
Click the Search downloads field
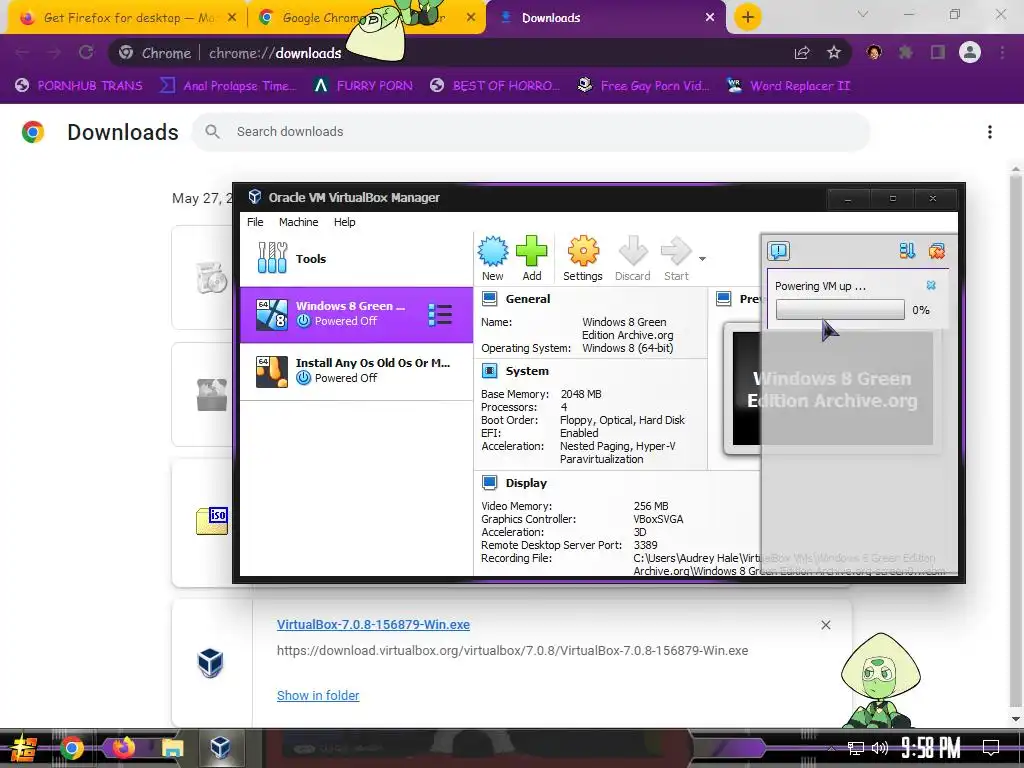pos(530,132)
